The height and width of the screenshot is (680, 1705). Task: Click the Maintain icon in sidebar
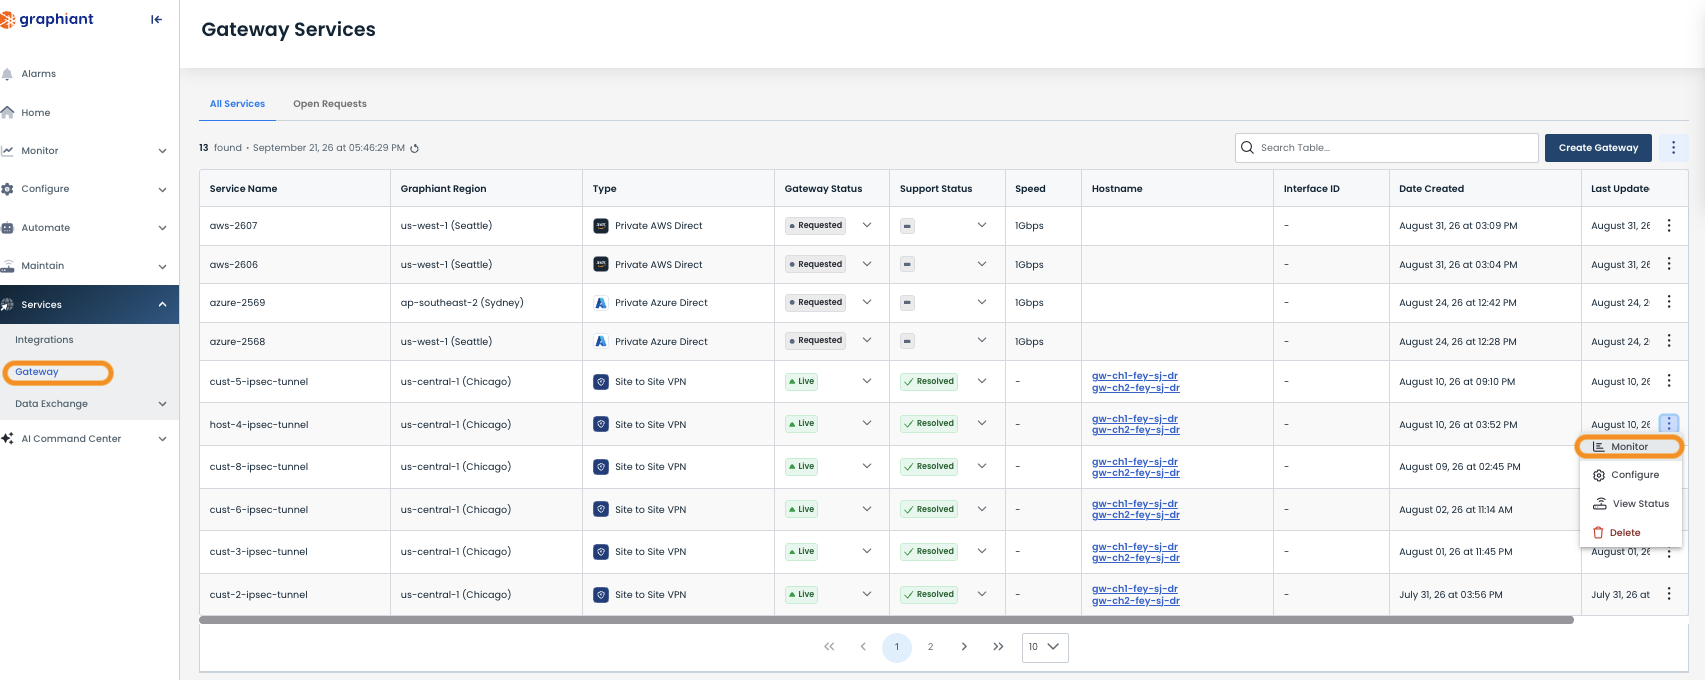point(7,266)
